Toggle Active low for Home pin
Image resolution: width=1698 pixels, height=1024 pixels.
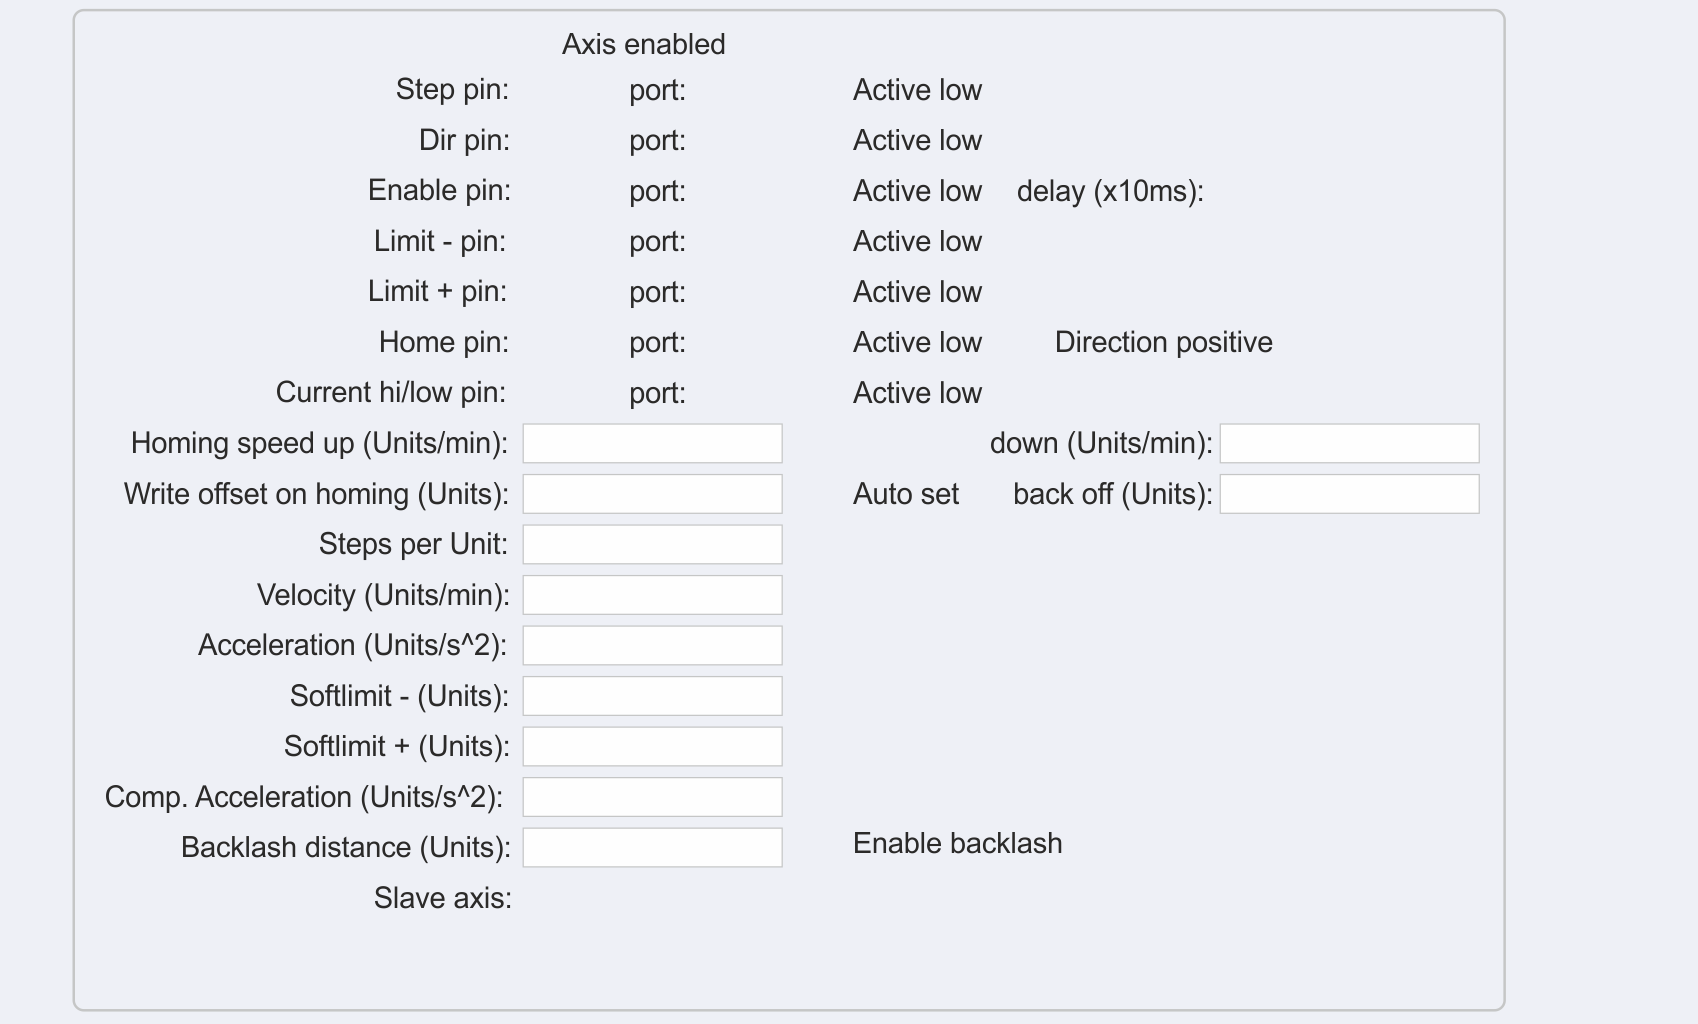[x=916, y=342]
